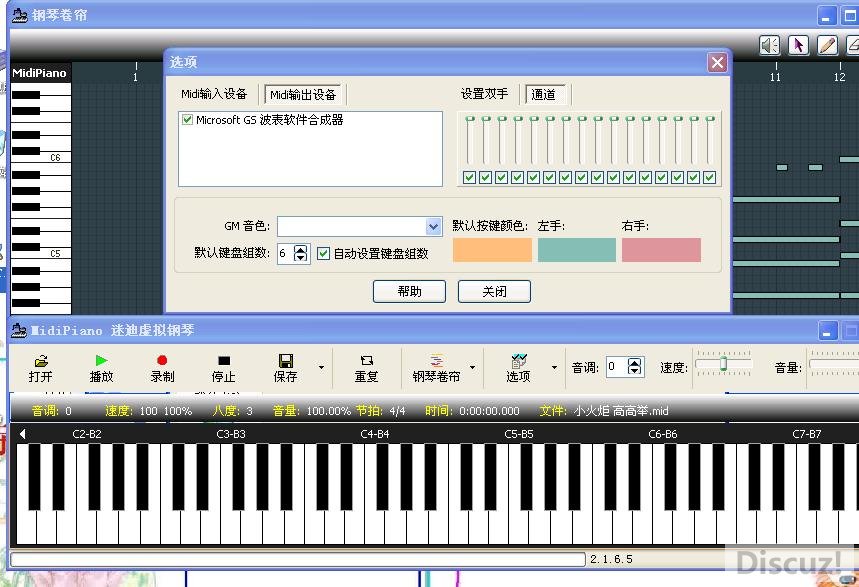Click measure 12 marker on Piano Roll ruler

(839, 76)
